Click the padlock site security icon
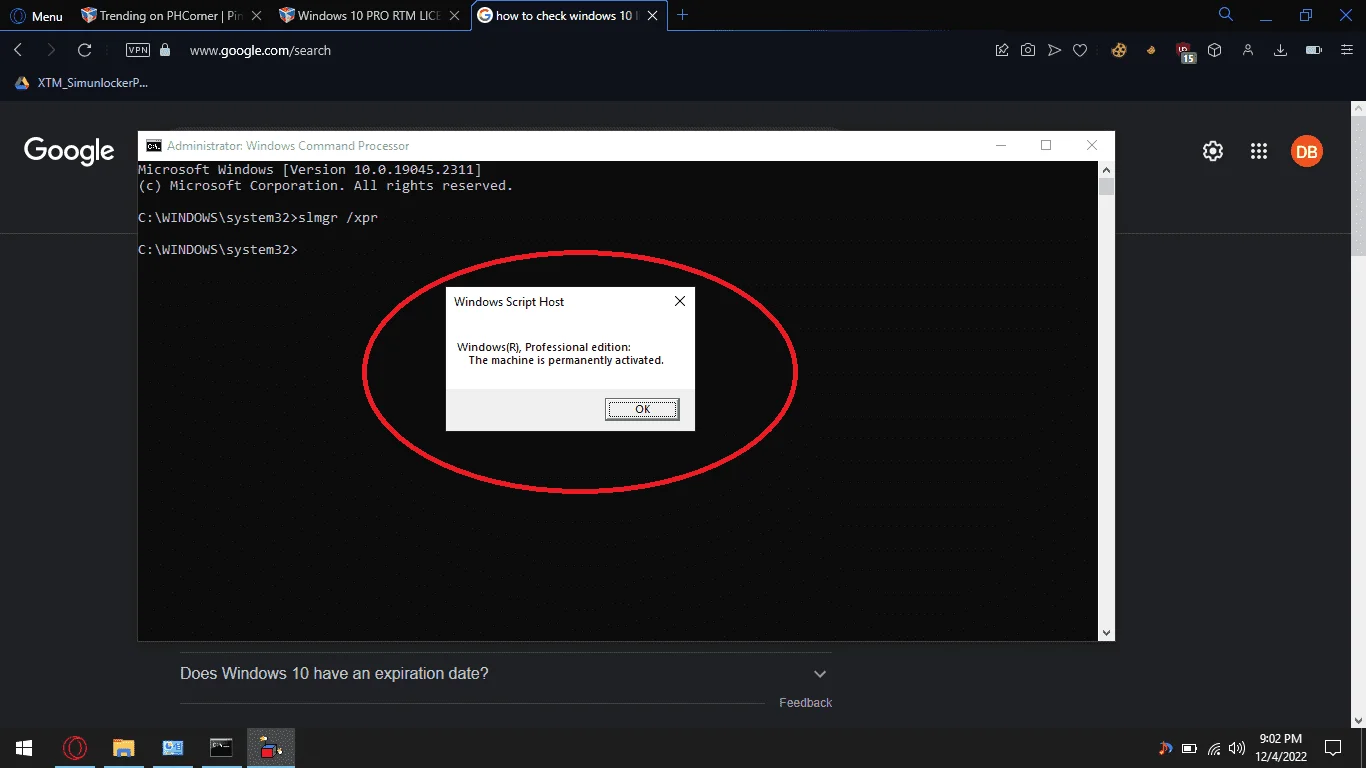Viewport: 1366px width, 768px height. coord(165,50)
